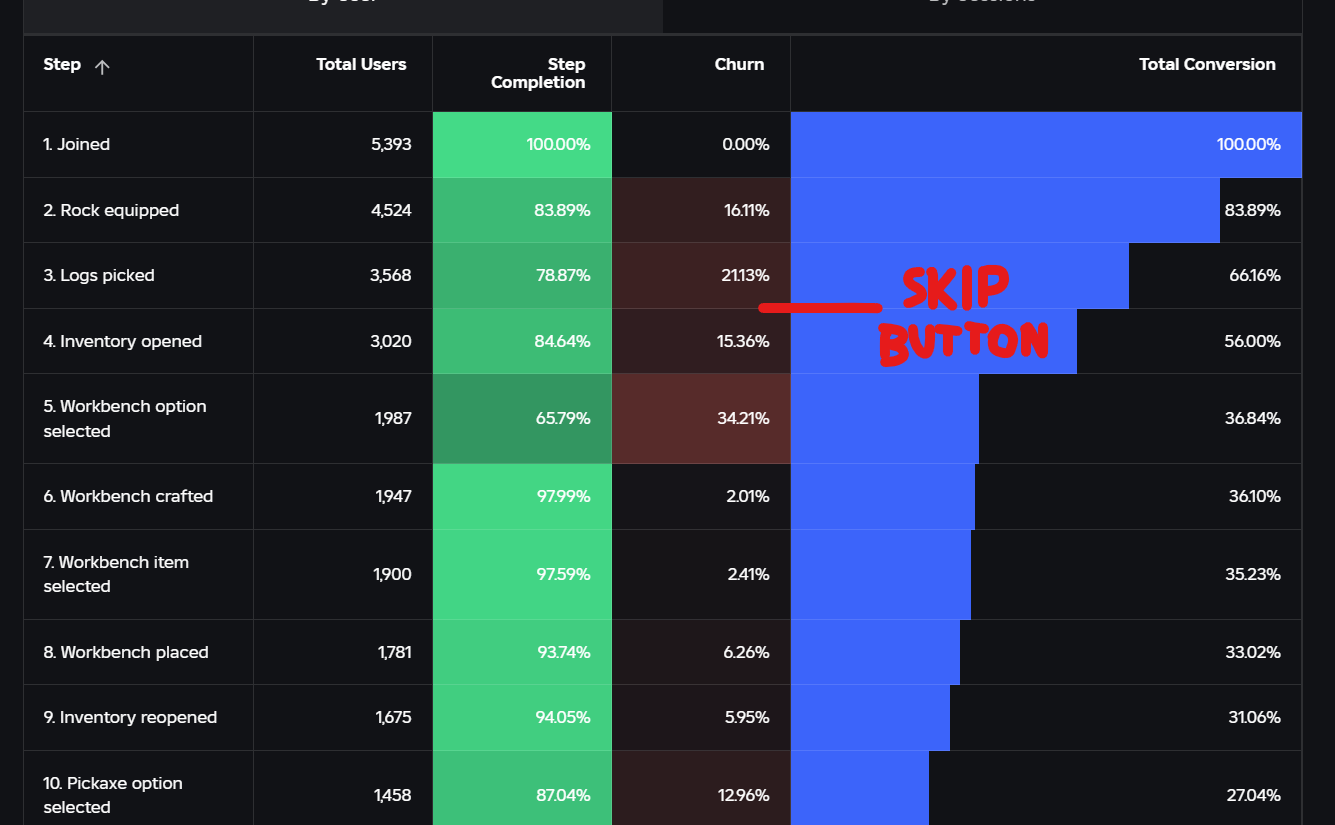Select the '6. Workbench crafted' row label

(x=128, y=496)
